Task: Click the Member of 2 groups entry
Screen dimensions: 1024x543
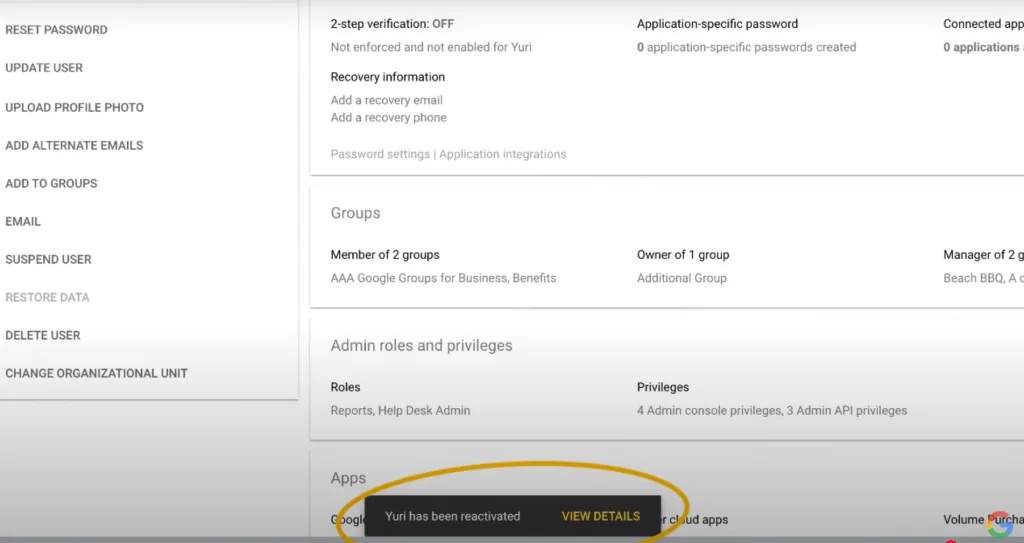Action: click(x=385, y=254)
